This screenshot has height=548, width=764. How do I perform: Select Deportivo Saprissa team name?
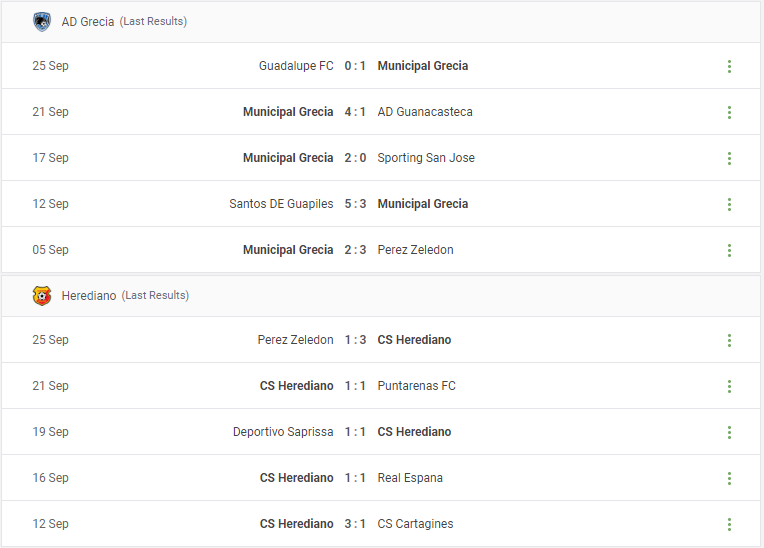pyautogui.click(x=283, y=432)
